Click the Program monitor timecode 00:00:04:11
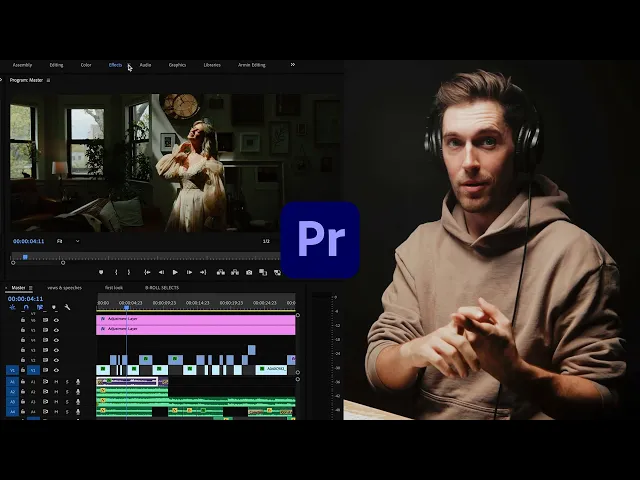Viewport: 640px width, 480px height. click(x=29, y=241)
